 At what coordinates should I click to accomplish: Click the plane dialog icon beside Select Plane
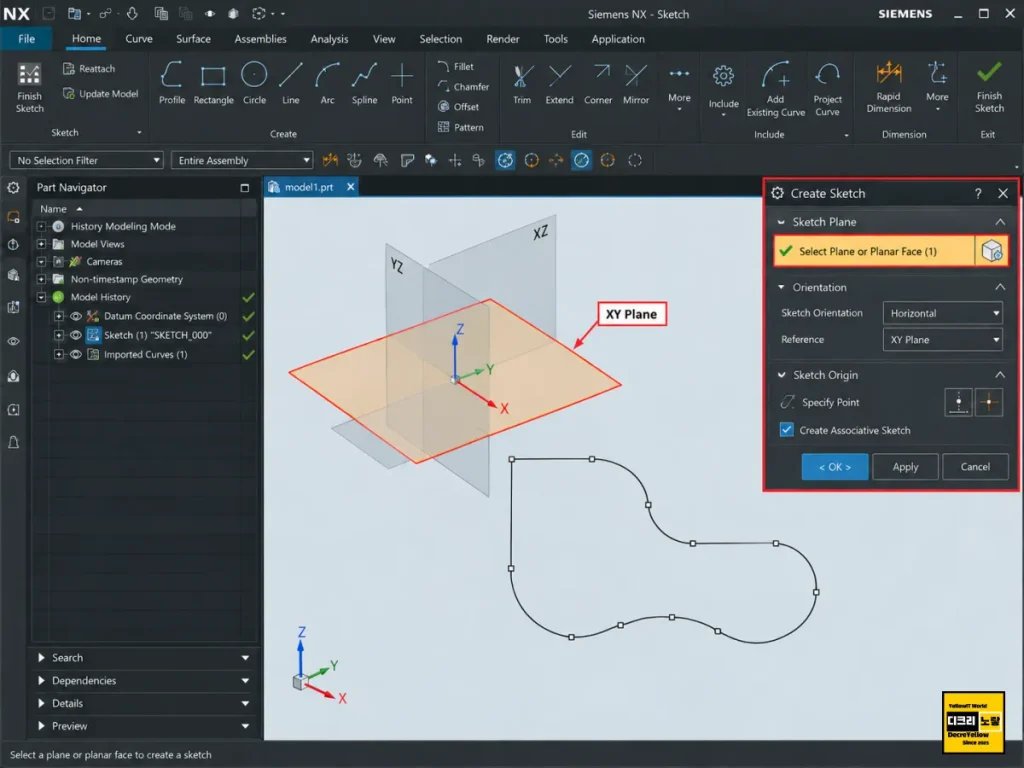(991, 251)
